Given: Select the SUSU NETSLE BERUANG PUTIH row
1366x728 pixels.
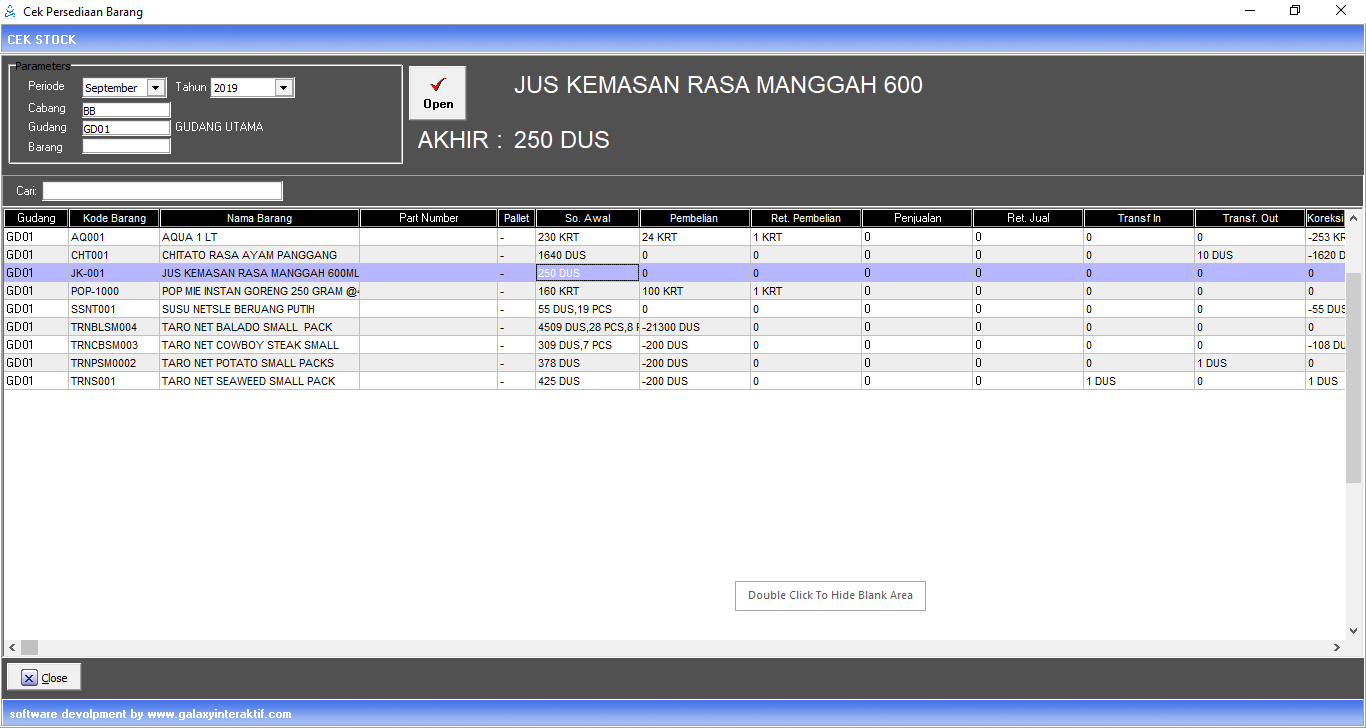Looking at the screenshot, I should (259, 309).
